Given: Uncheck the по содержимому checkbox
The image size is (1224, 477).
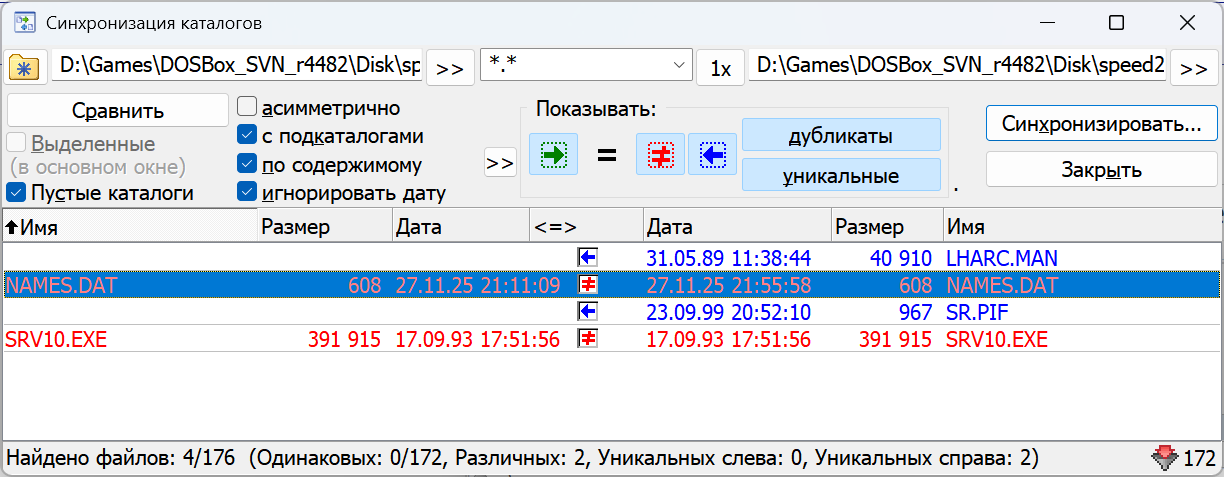Looking at the screenshot, I should tap(246, 164).
